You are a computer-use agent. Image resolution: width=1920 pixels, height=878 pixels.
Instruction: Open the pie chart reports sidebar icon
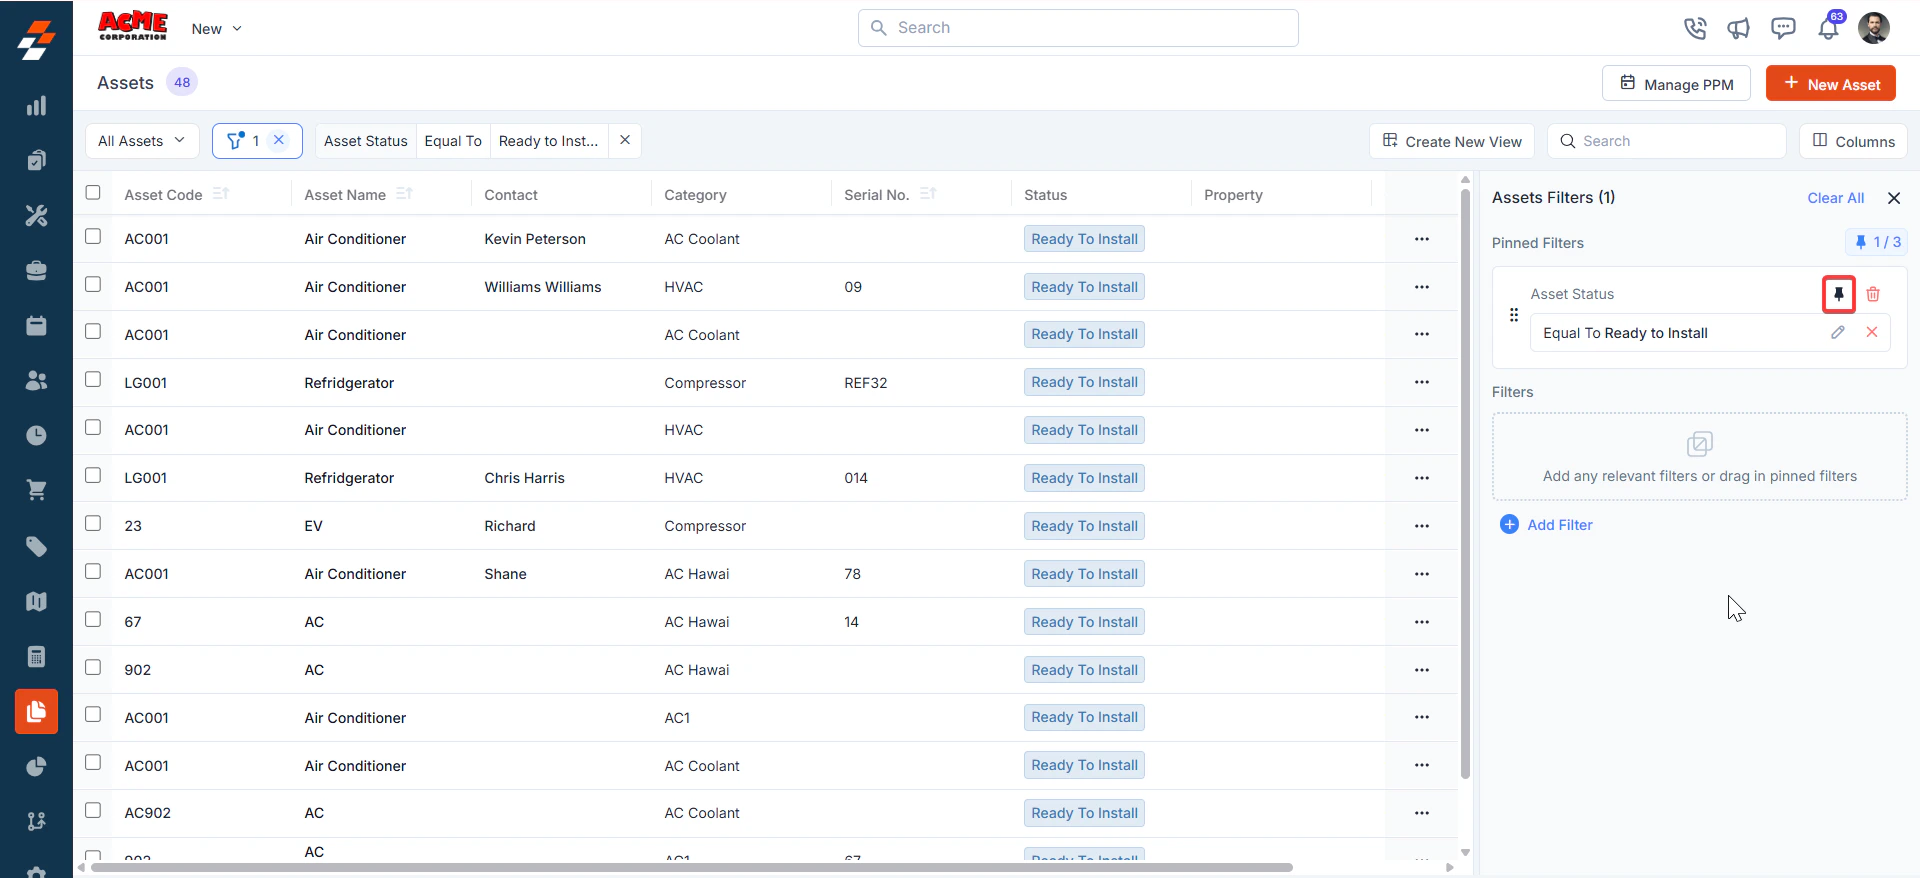pos(36,767)
